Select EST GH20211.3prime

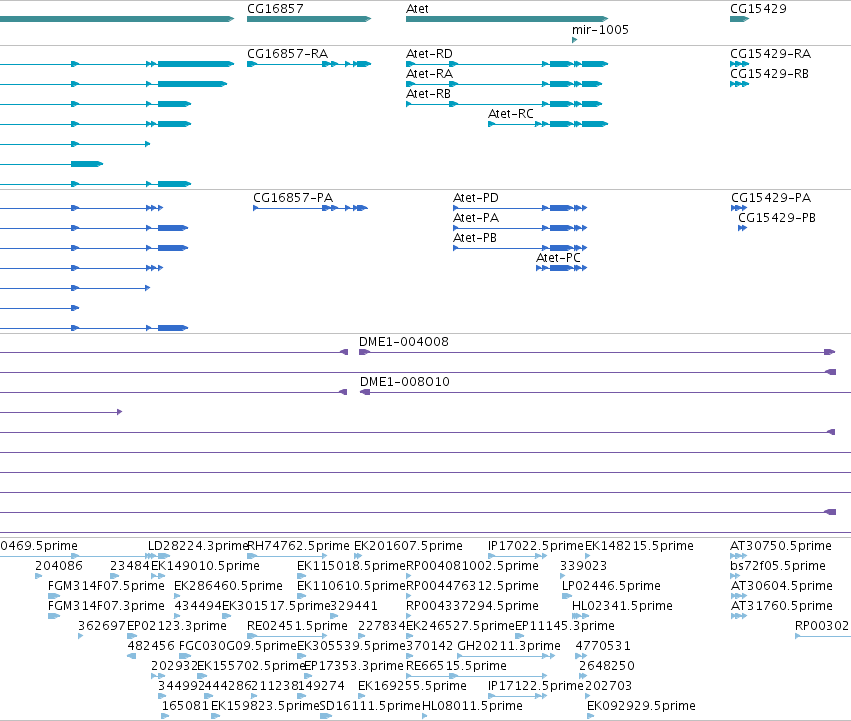[509, 646]
